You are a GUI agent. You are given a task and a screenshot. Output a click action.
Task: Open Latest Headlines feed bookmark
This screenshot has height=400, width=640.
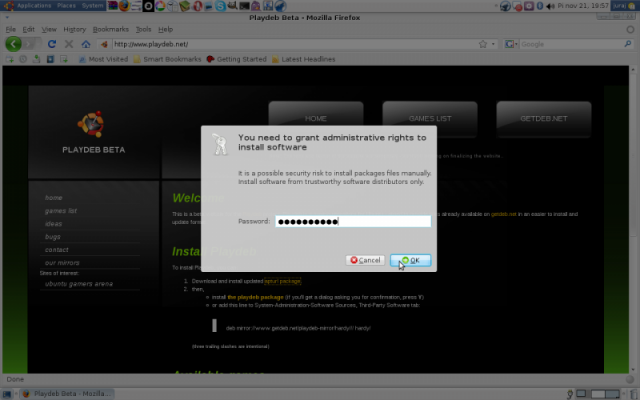point(303,59)
